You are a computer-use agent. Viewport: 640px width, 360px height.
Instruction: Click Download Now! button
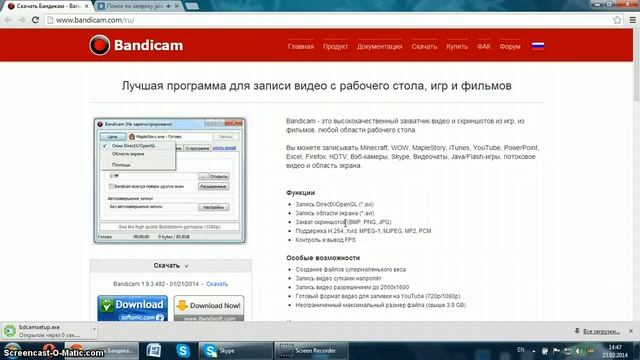[209, 308]
